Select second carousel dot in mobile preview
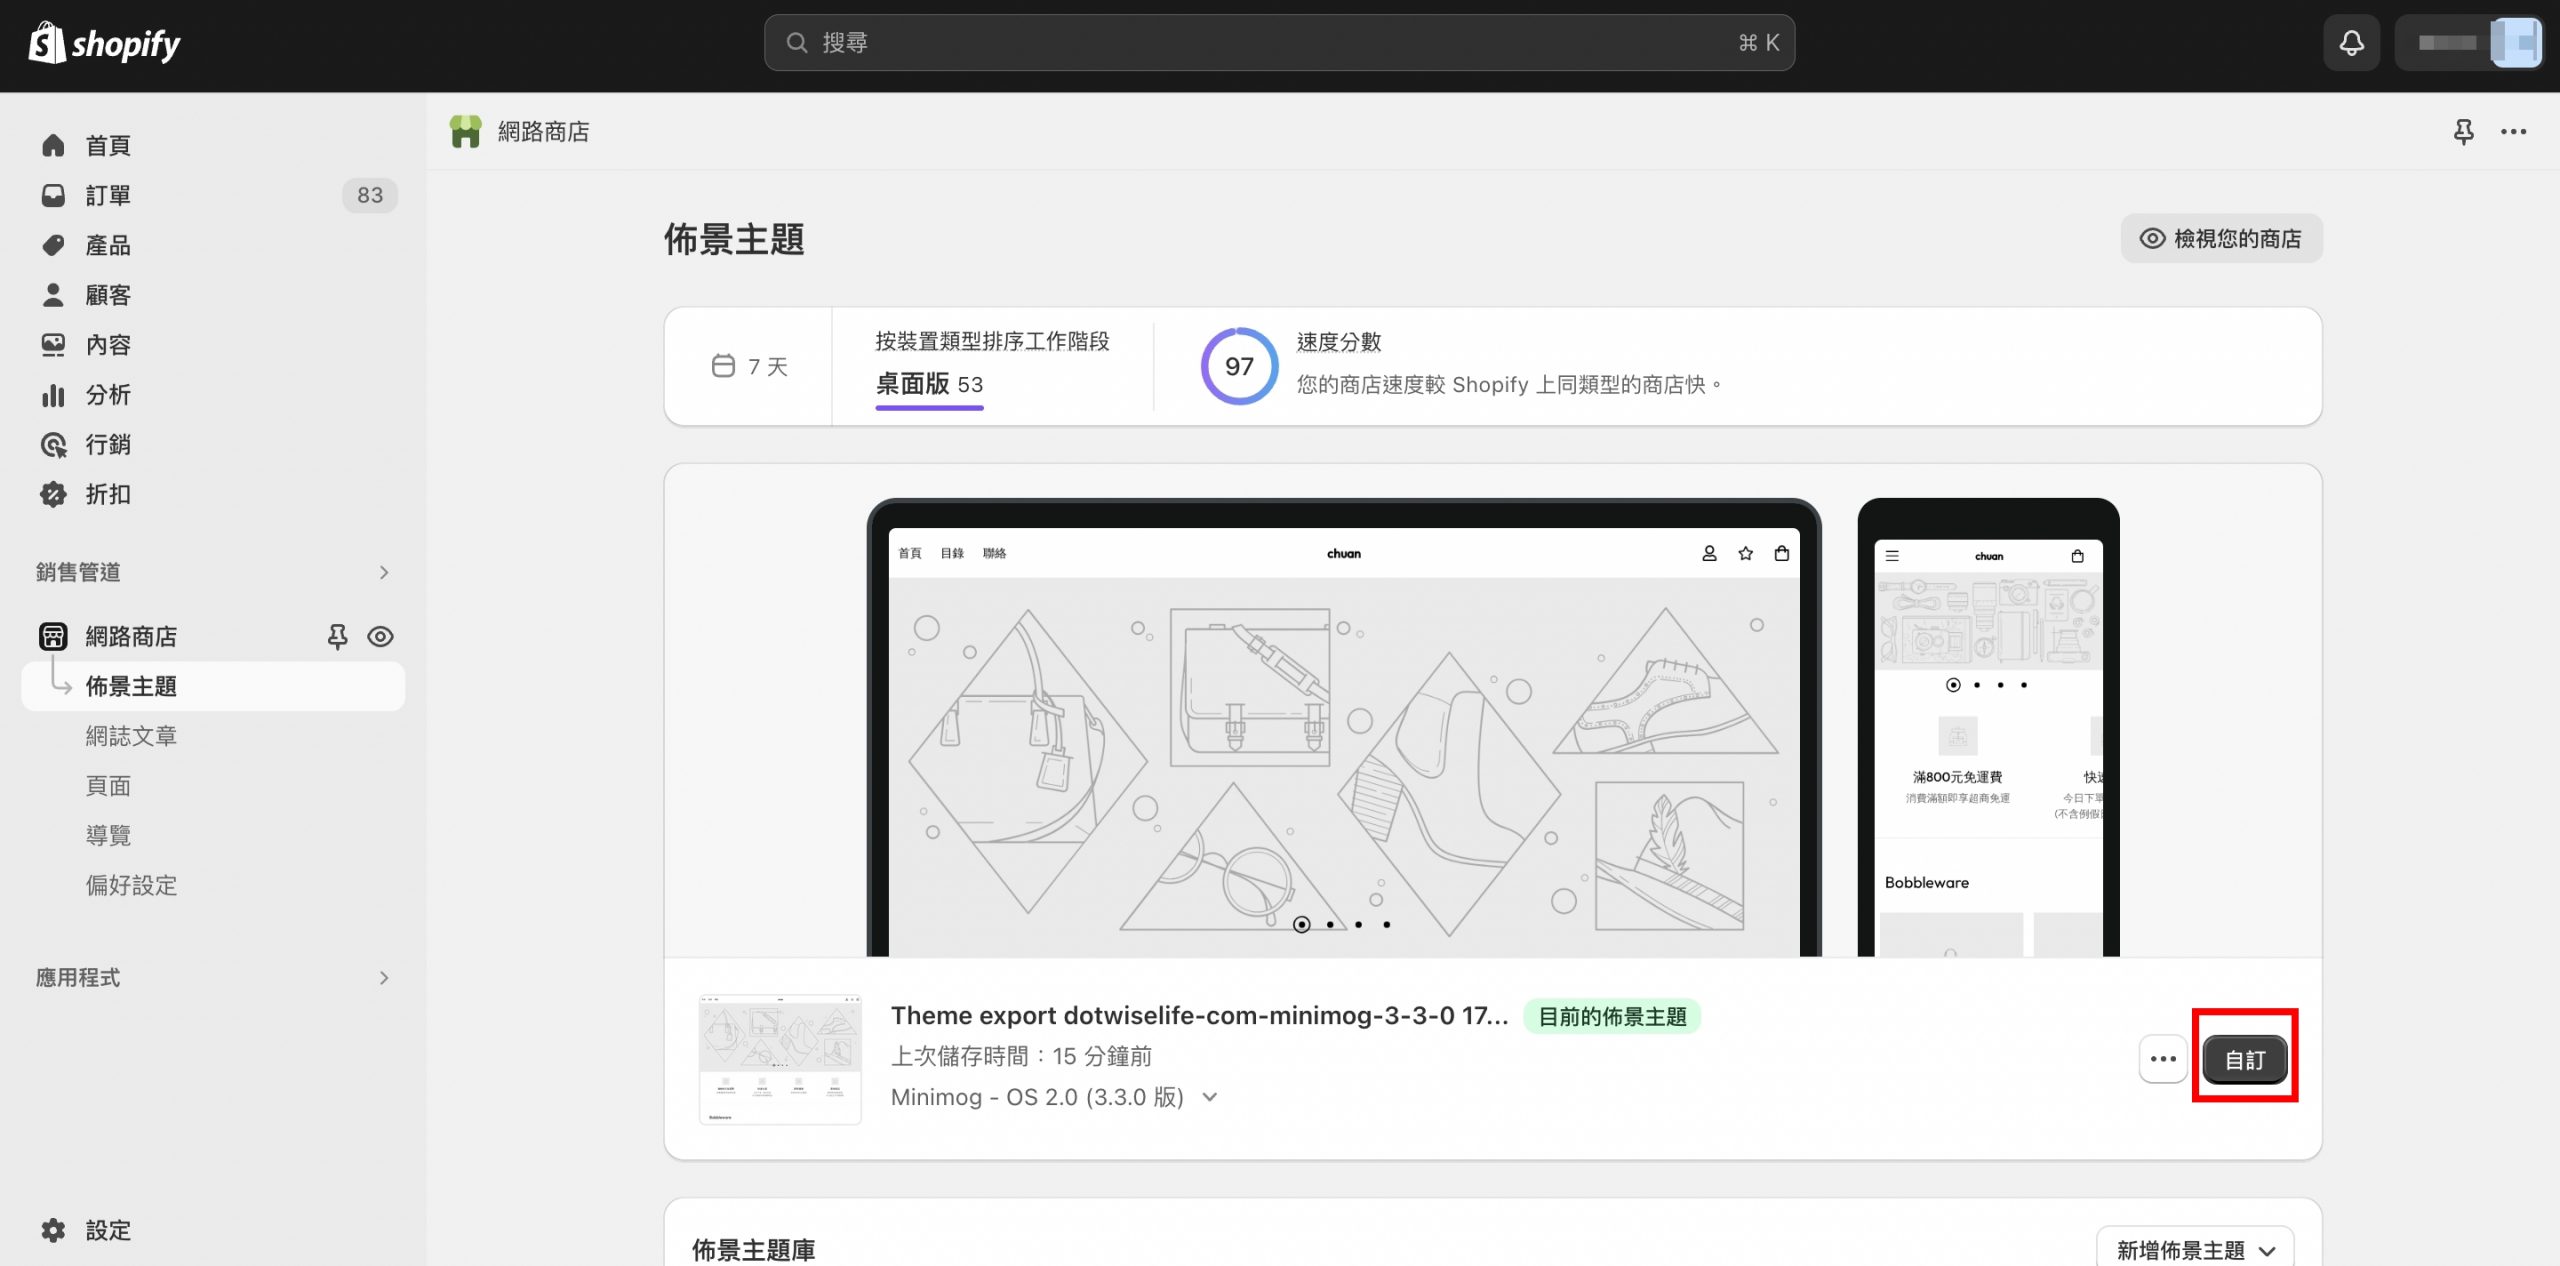 (x=1976, y=685)
